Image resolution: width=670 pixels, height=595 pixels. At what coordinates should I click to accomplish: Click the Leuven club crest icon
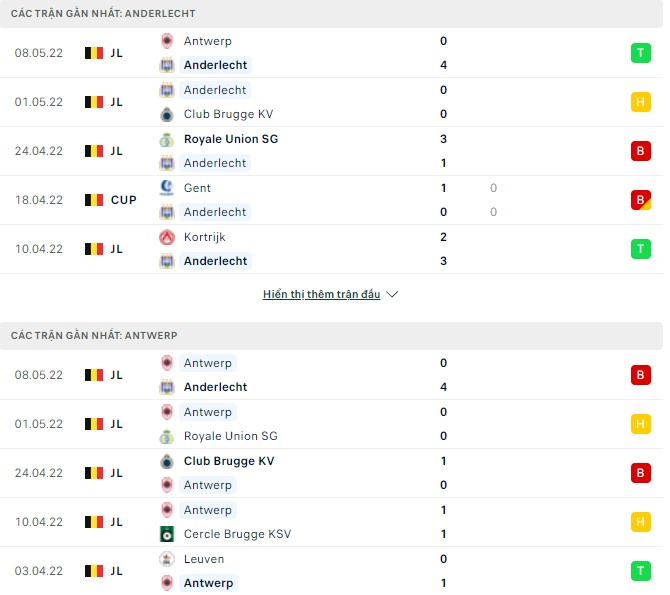(x=166, y=559)
